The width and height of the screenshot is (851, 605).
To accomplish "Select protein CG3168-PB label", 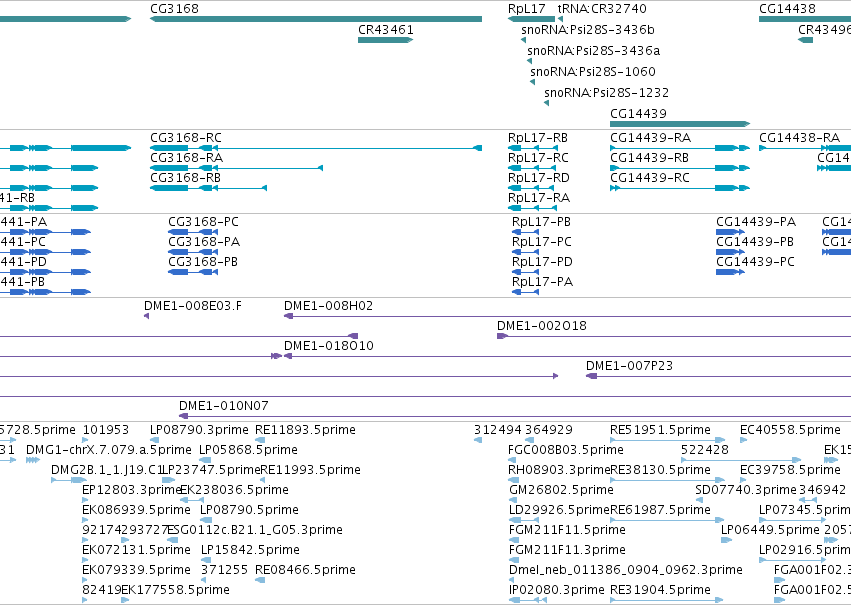I will pos(203,262).
